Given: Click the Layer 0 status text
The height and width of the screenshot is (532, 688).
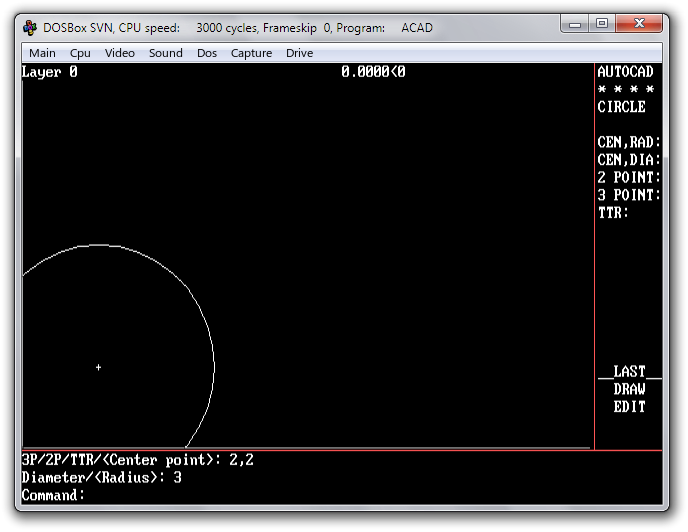Looking at the screenshot, I should click(x=50, y=72).
